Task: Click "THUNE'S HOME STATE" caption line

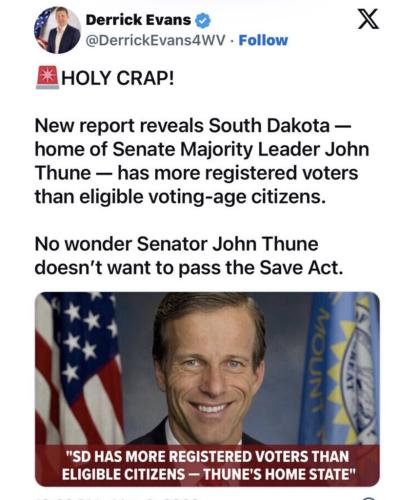Action: pyautogui.click(x=279, y=475)
